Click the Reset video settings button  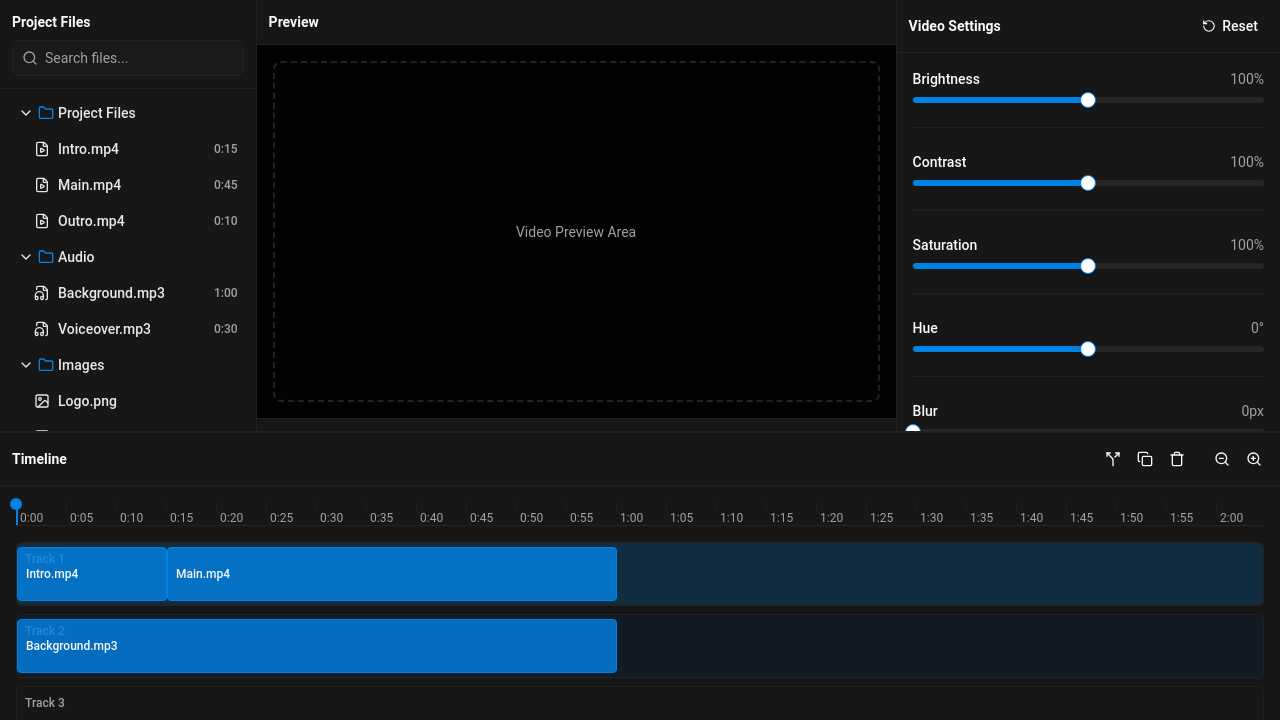click(1230, 26)
